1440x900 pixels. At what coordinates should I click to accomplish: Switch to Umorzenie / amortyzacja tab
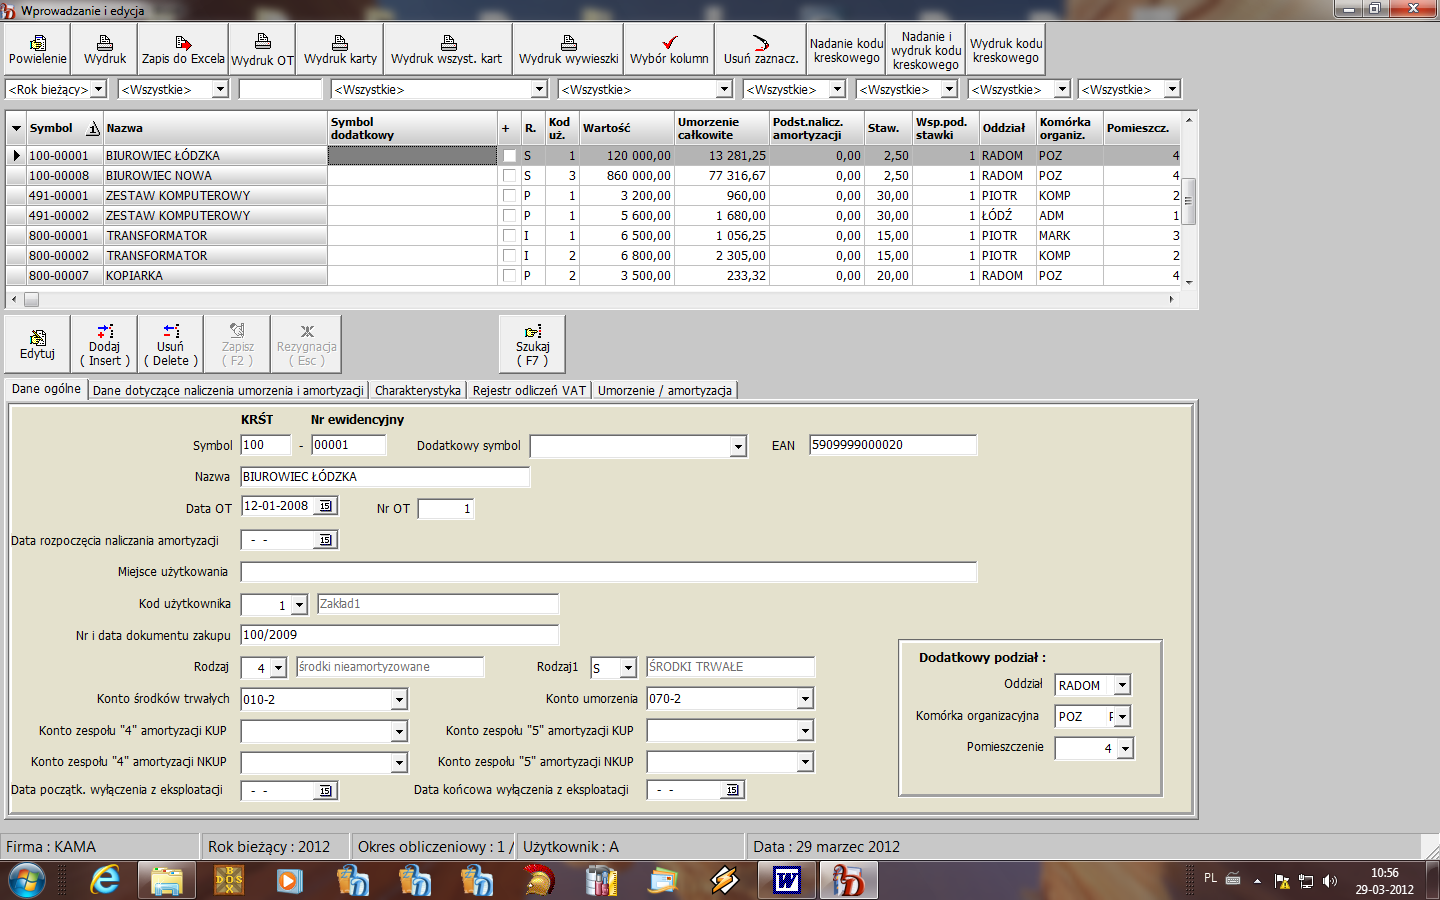[665, 390]
